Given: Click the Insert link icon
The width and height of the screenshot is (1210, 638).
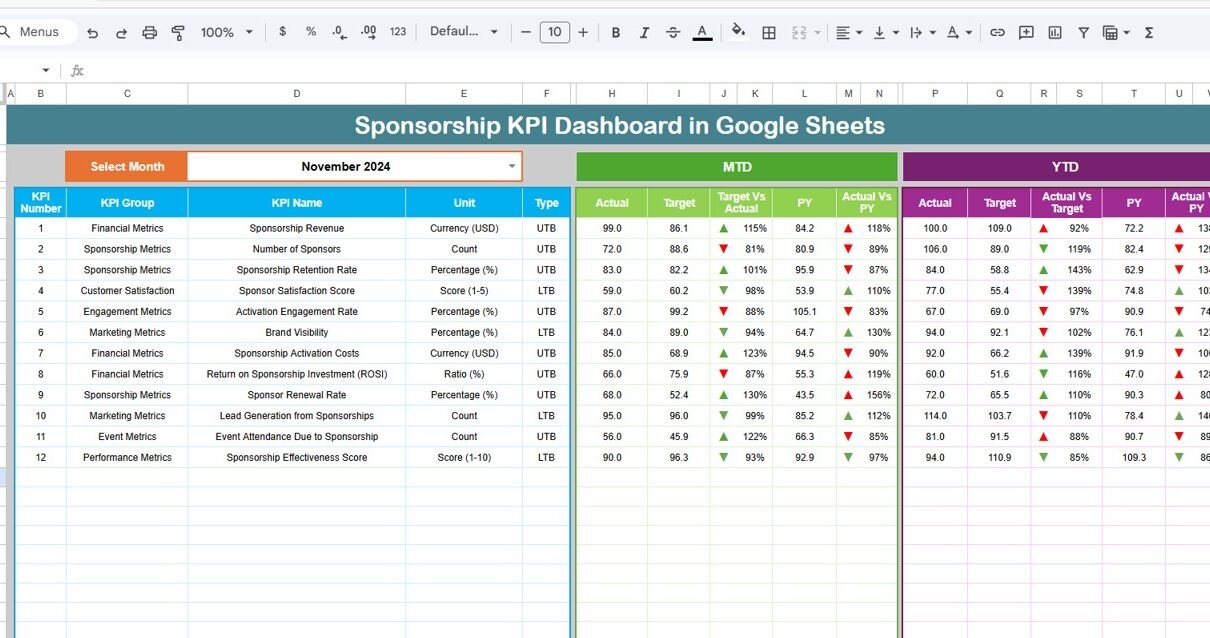Looking at the screenshot, I should tap(997, 32).
